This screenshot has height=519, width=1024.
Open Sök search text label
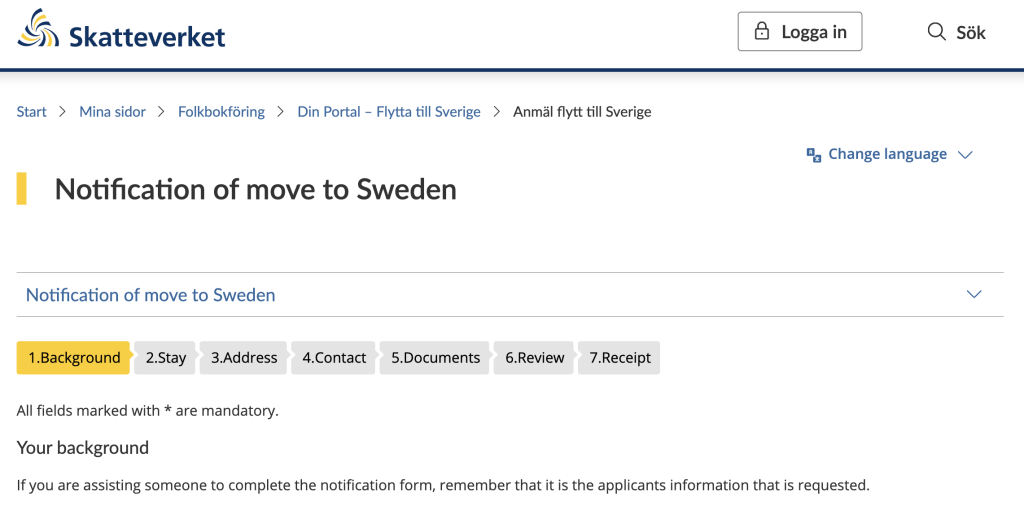[970, 32]
